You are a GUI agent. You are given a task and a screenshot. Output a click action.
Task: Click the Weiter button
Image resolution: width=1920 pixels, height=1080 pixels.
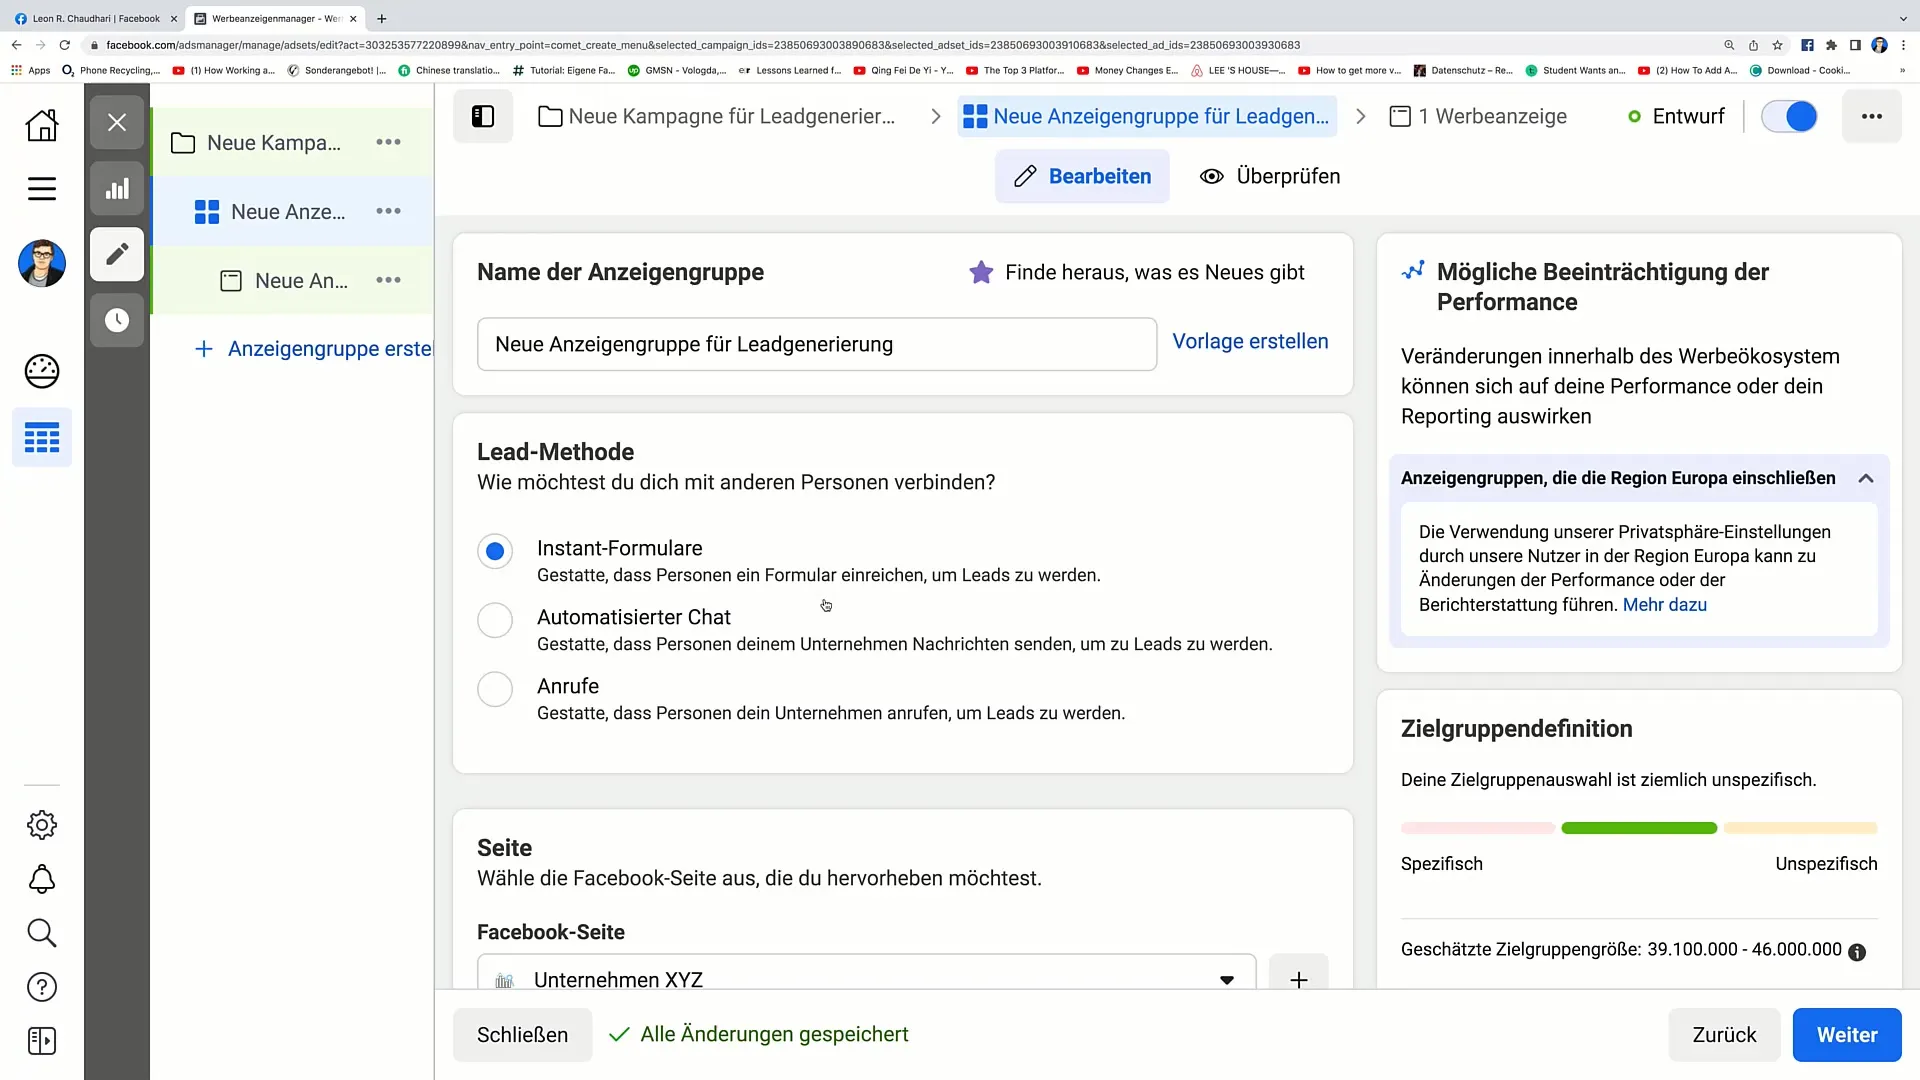[x=1846, y=1034]
